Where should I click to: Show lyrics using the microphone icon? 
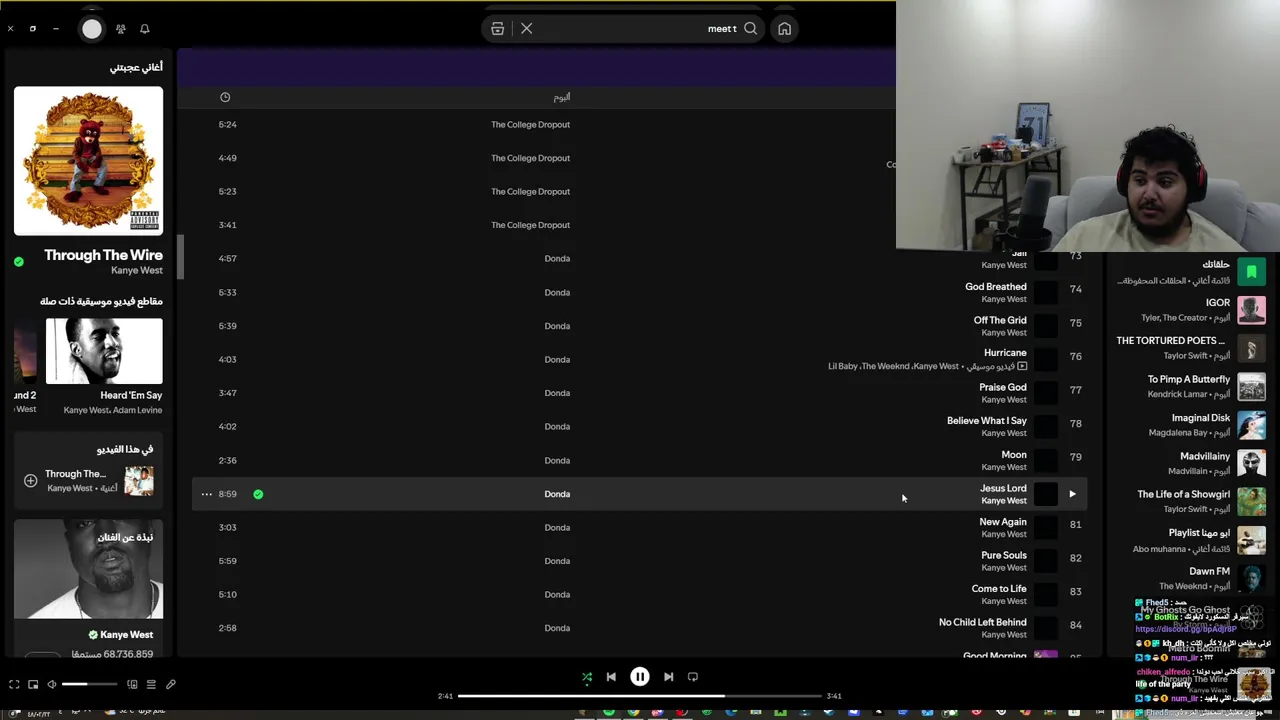click(171, 685)
